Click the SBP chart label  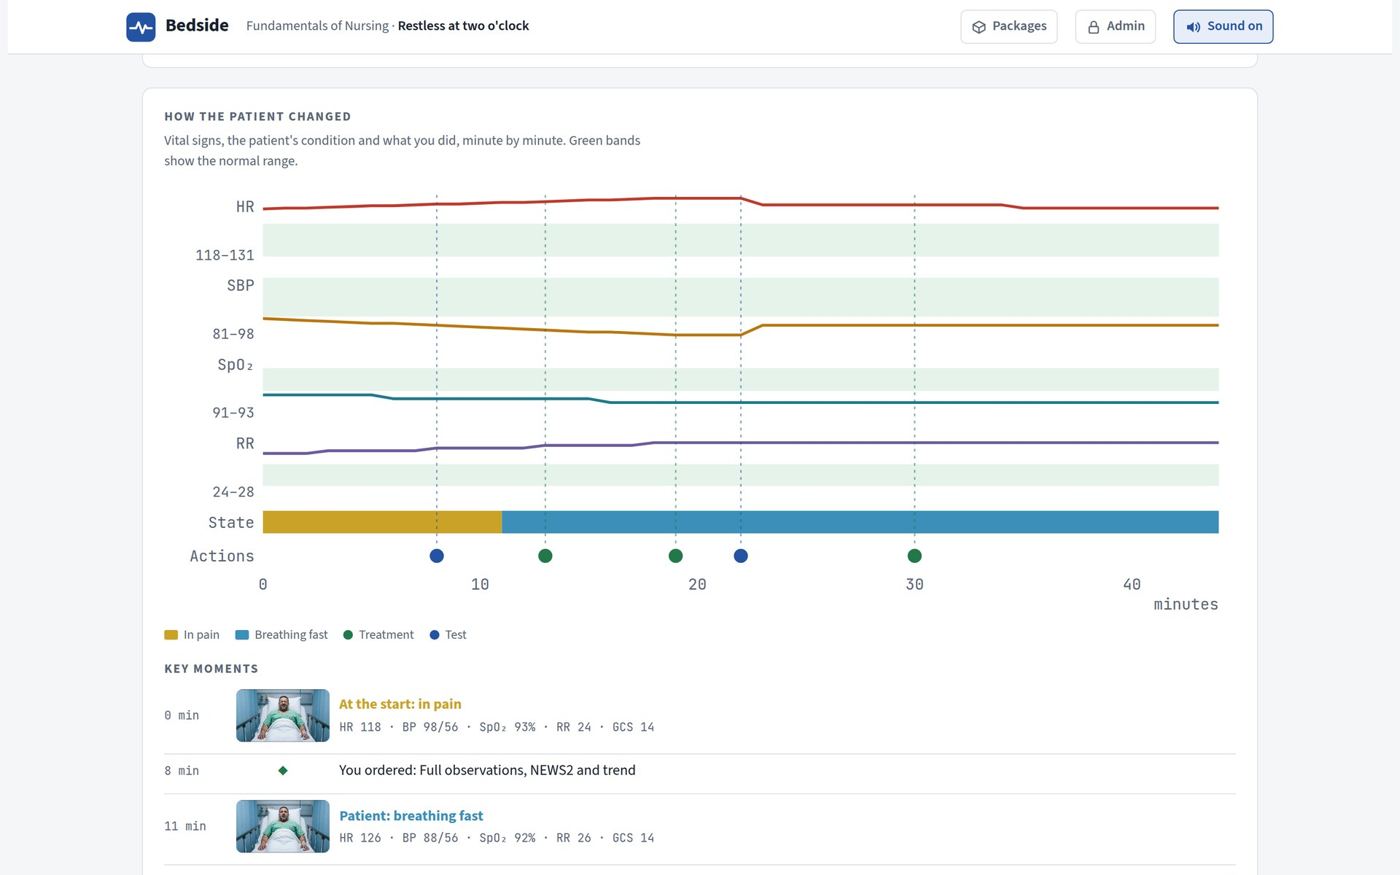pyautogui.click(x=241, y=285)
